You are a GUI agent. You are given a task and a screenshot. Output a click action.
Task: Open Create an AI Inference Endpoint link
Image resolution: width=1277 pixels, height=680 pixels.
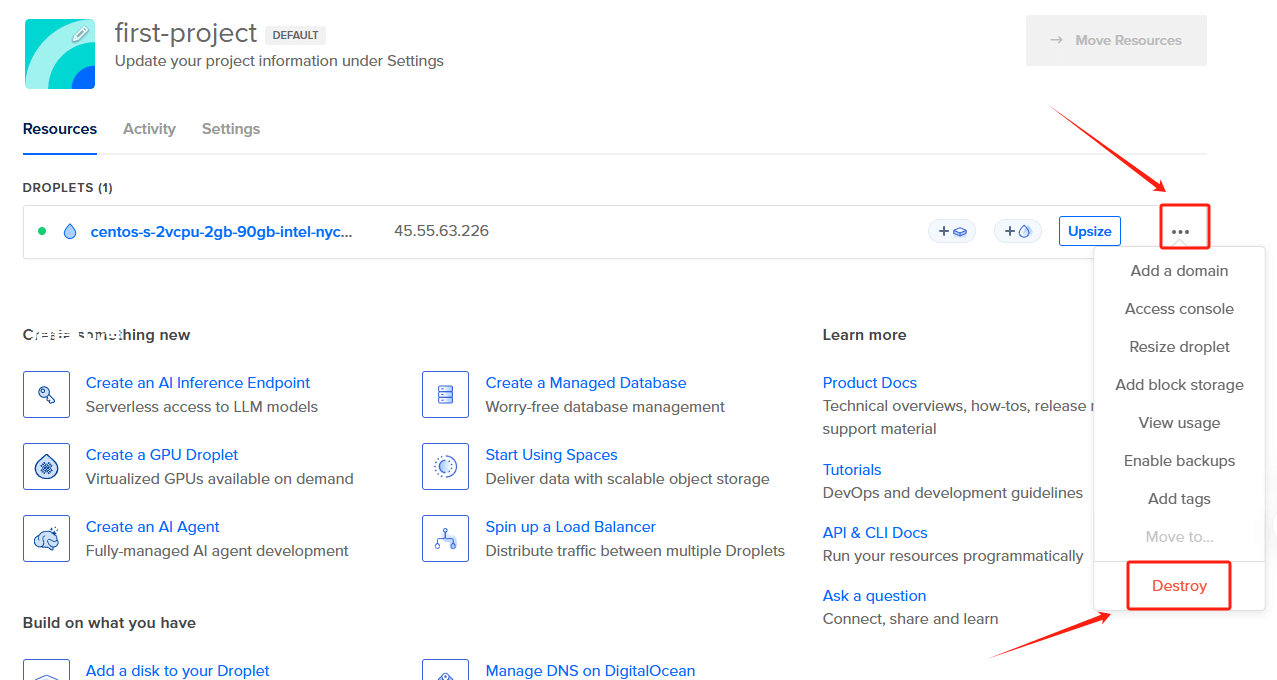[198, 383]
